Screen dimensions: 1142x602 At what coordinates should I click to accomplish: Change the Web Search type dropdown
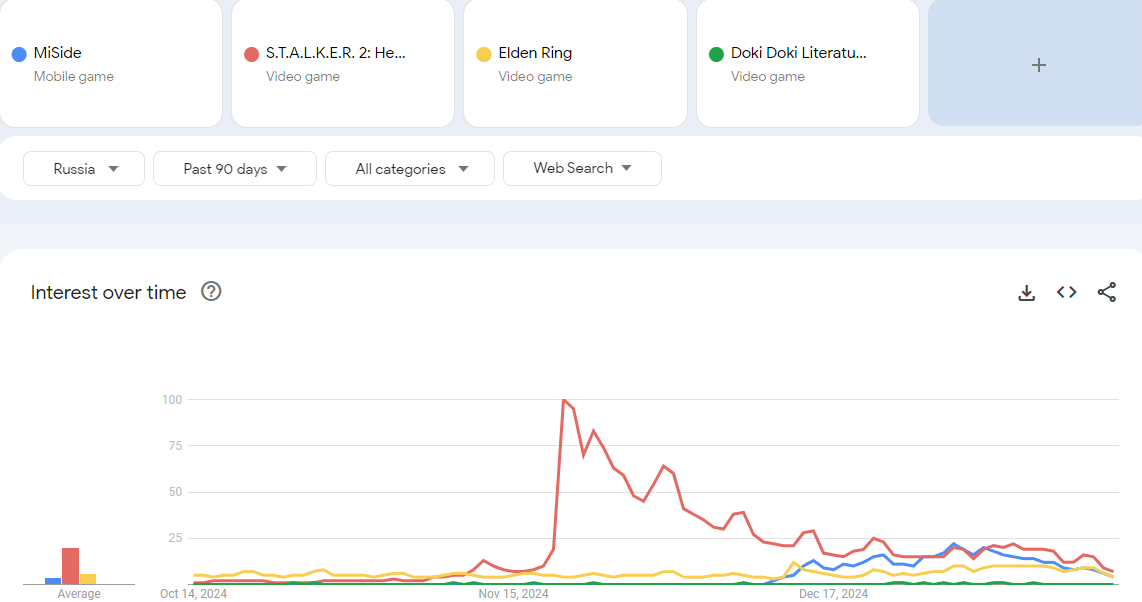582,168
